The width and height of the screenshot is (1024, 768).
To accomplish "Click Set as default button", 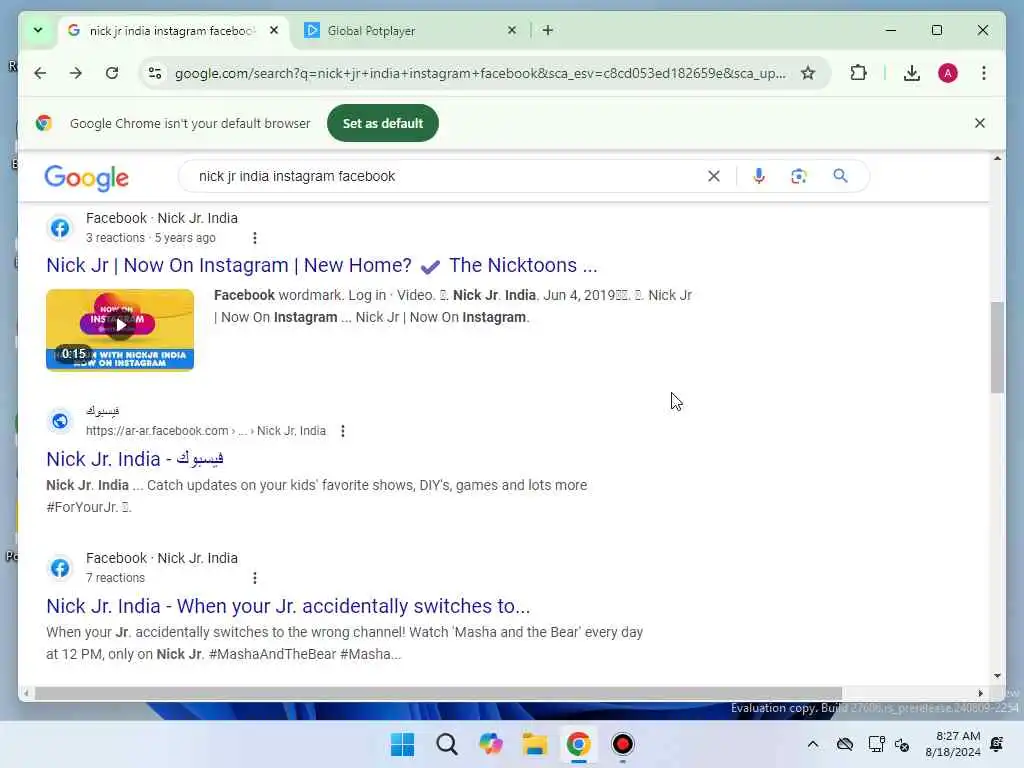I will pos(383,123).
